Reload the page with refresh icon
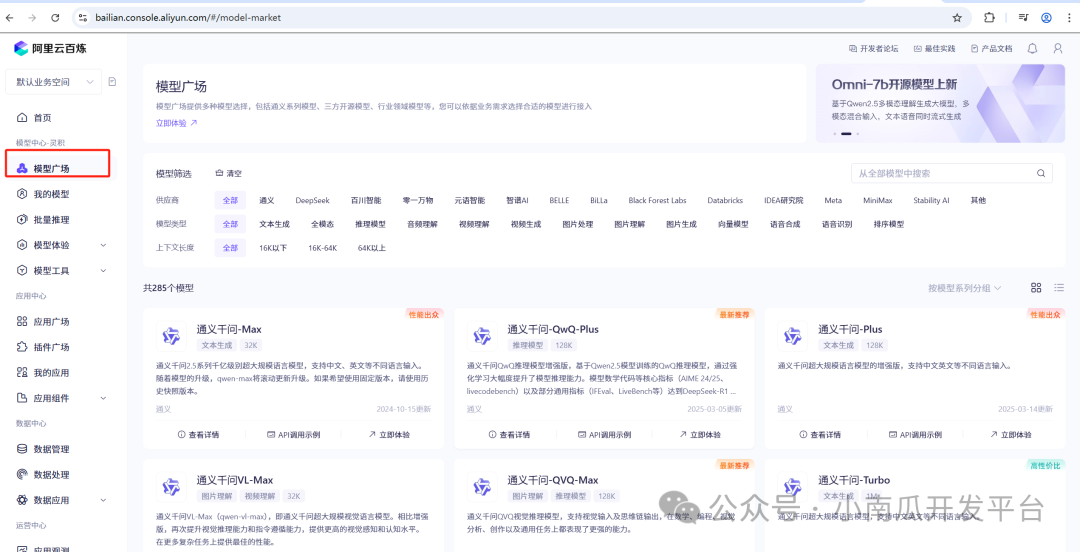Screen dimensions: 1080x552 [56, 17]
